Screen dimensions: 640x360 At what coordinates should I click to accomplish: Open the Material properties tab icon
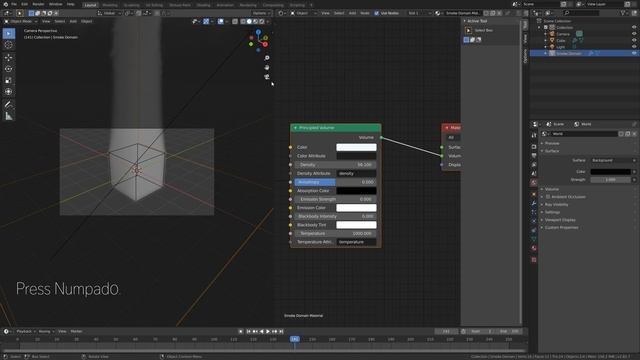click(x=534, y=248)
